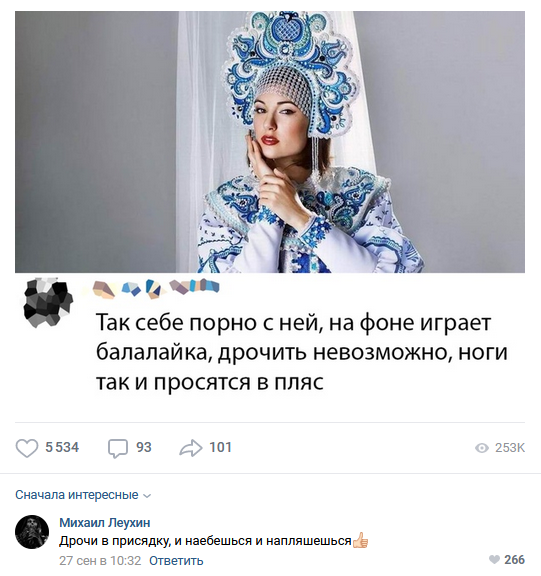Open comments via the speech bubble icon
Image resolution: width=541 pixels, height=576 pixels.
click(x=118, y=449)
